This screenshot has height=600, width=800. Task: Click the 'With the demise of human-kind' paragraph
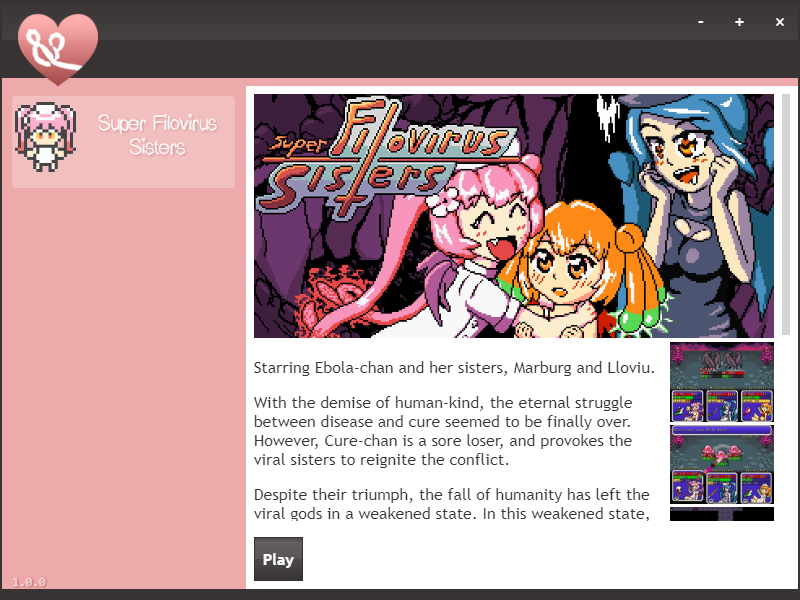(x=443, y=431)
